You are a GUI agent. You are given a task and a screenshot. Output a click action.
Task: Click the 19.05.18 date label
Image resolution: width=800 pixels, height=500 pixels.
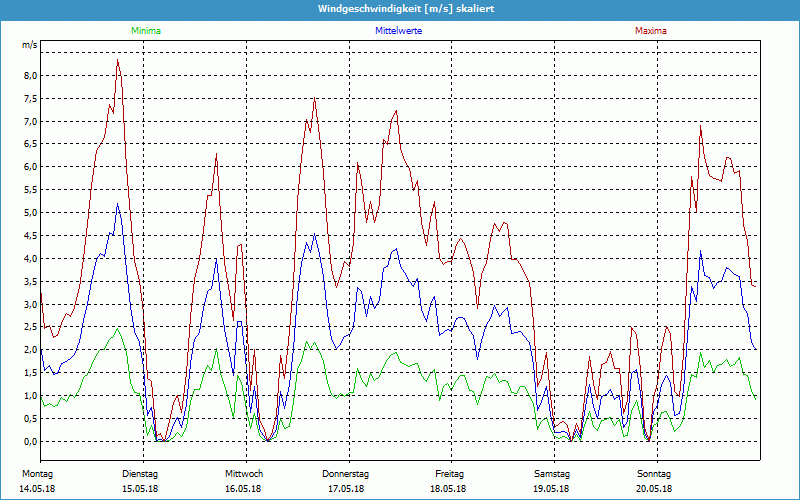(x=551, y=489)
